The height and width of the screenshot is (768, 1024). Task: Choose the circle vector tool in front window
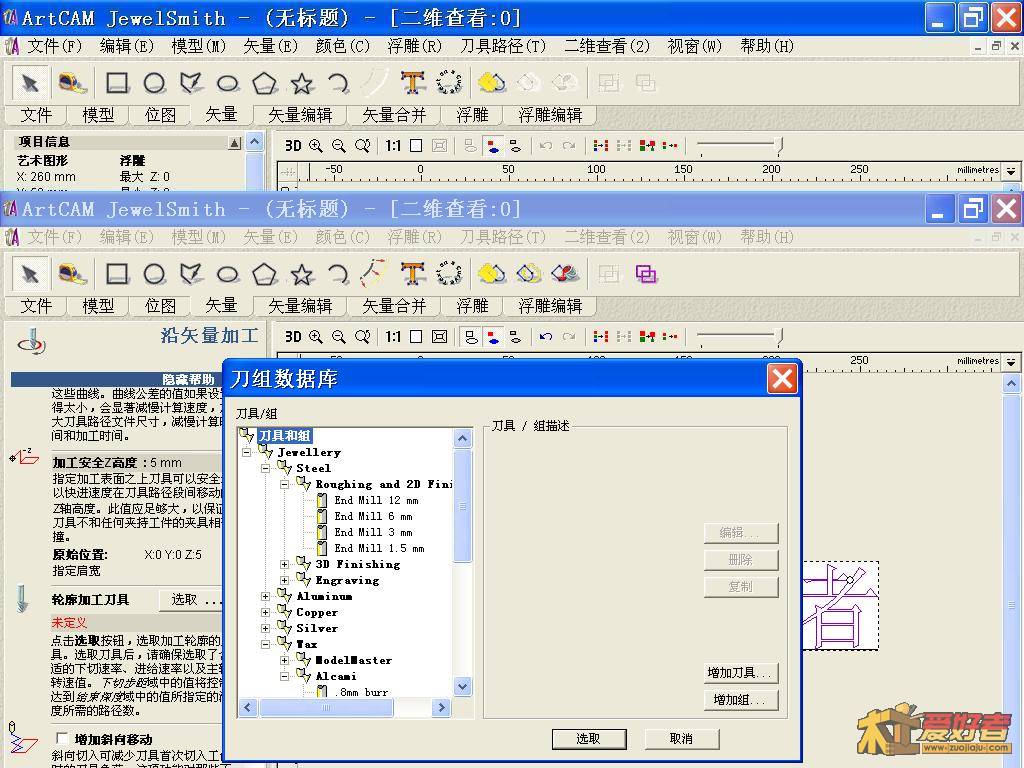click(x=154, y=274)
